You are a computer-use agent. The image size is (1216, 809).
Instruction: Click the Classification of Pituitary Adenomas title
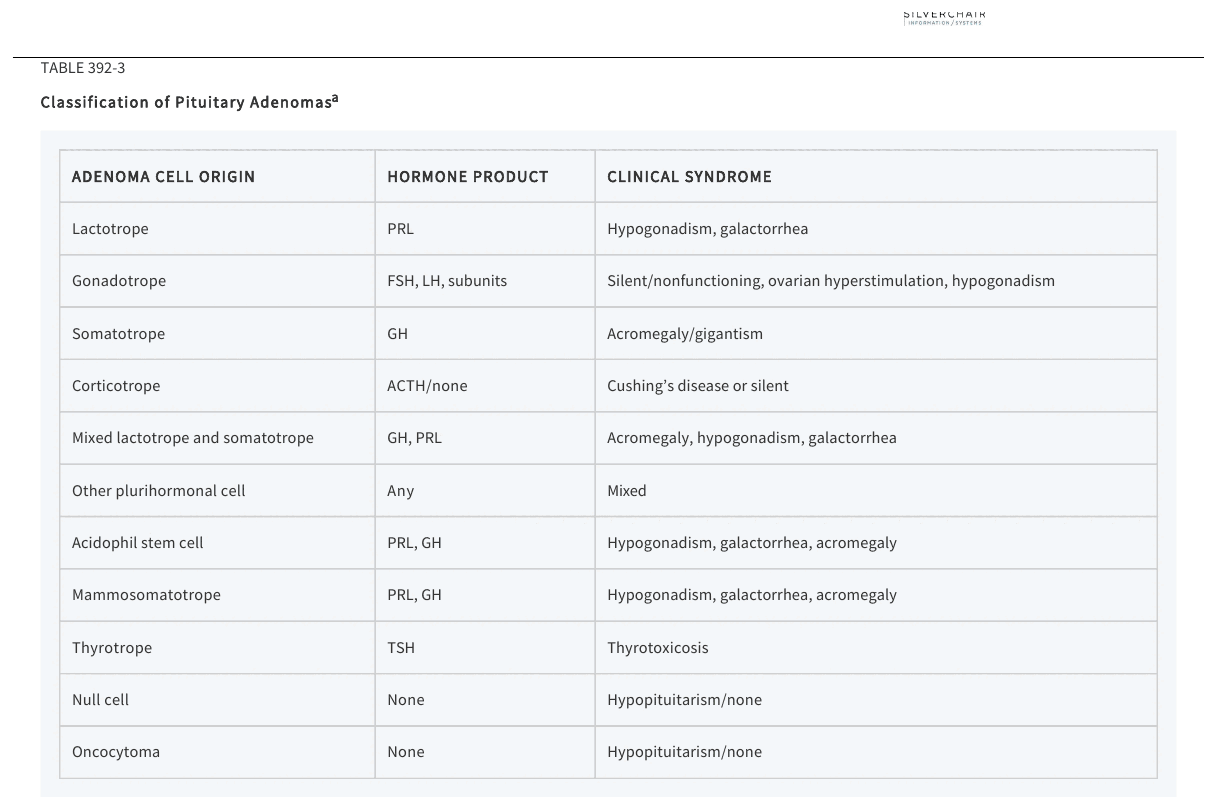[185, 102]
